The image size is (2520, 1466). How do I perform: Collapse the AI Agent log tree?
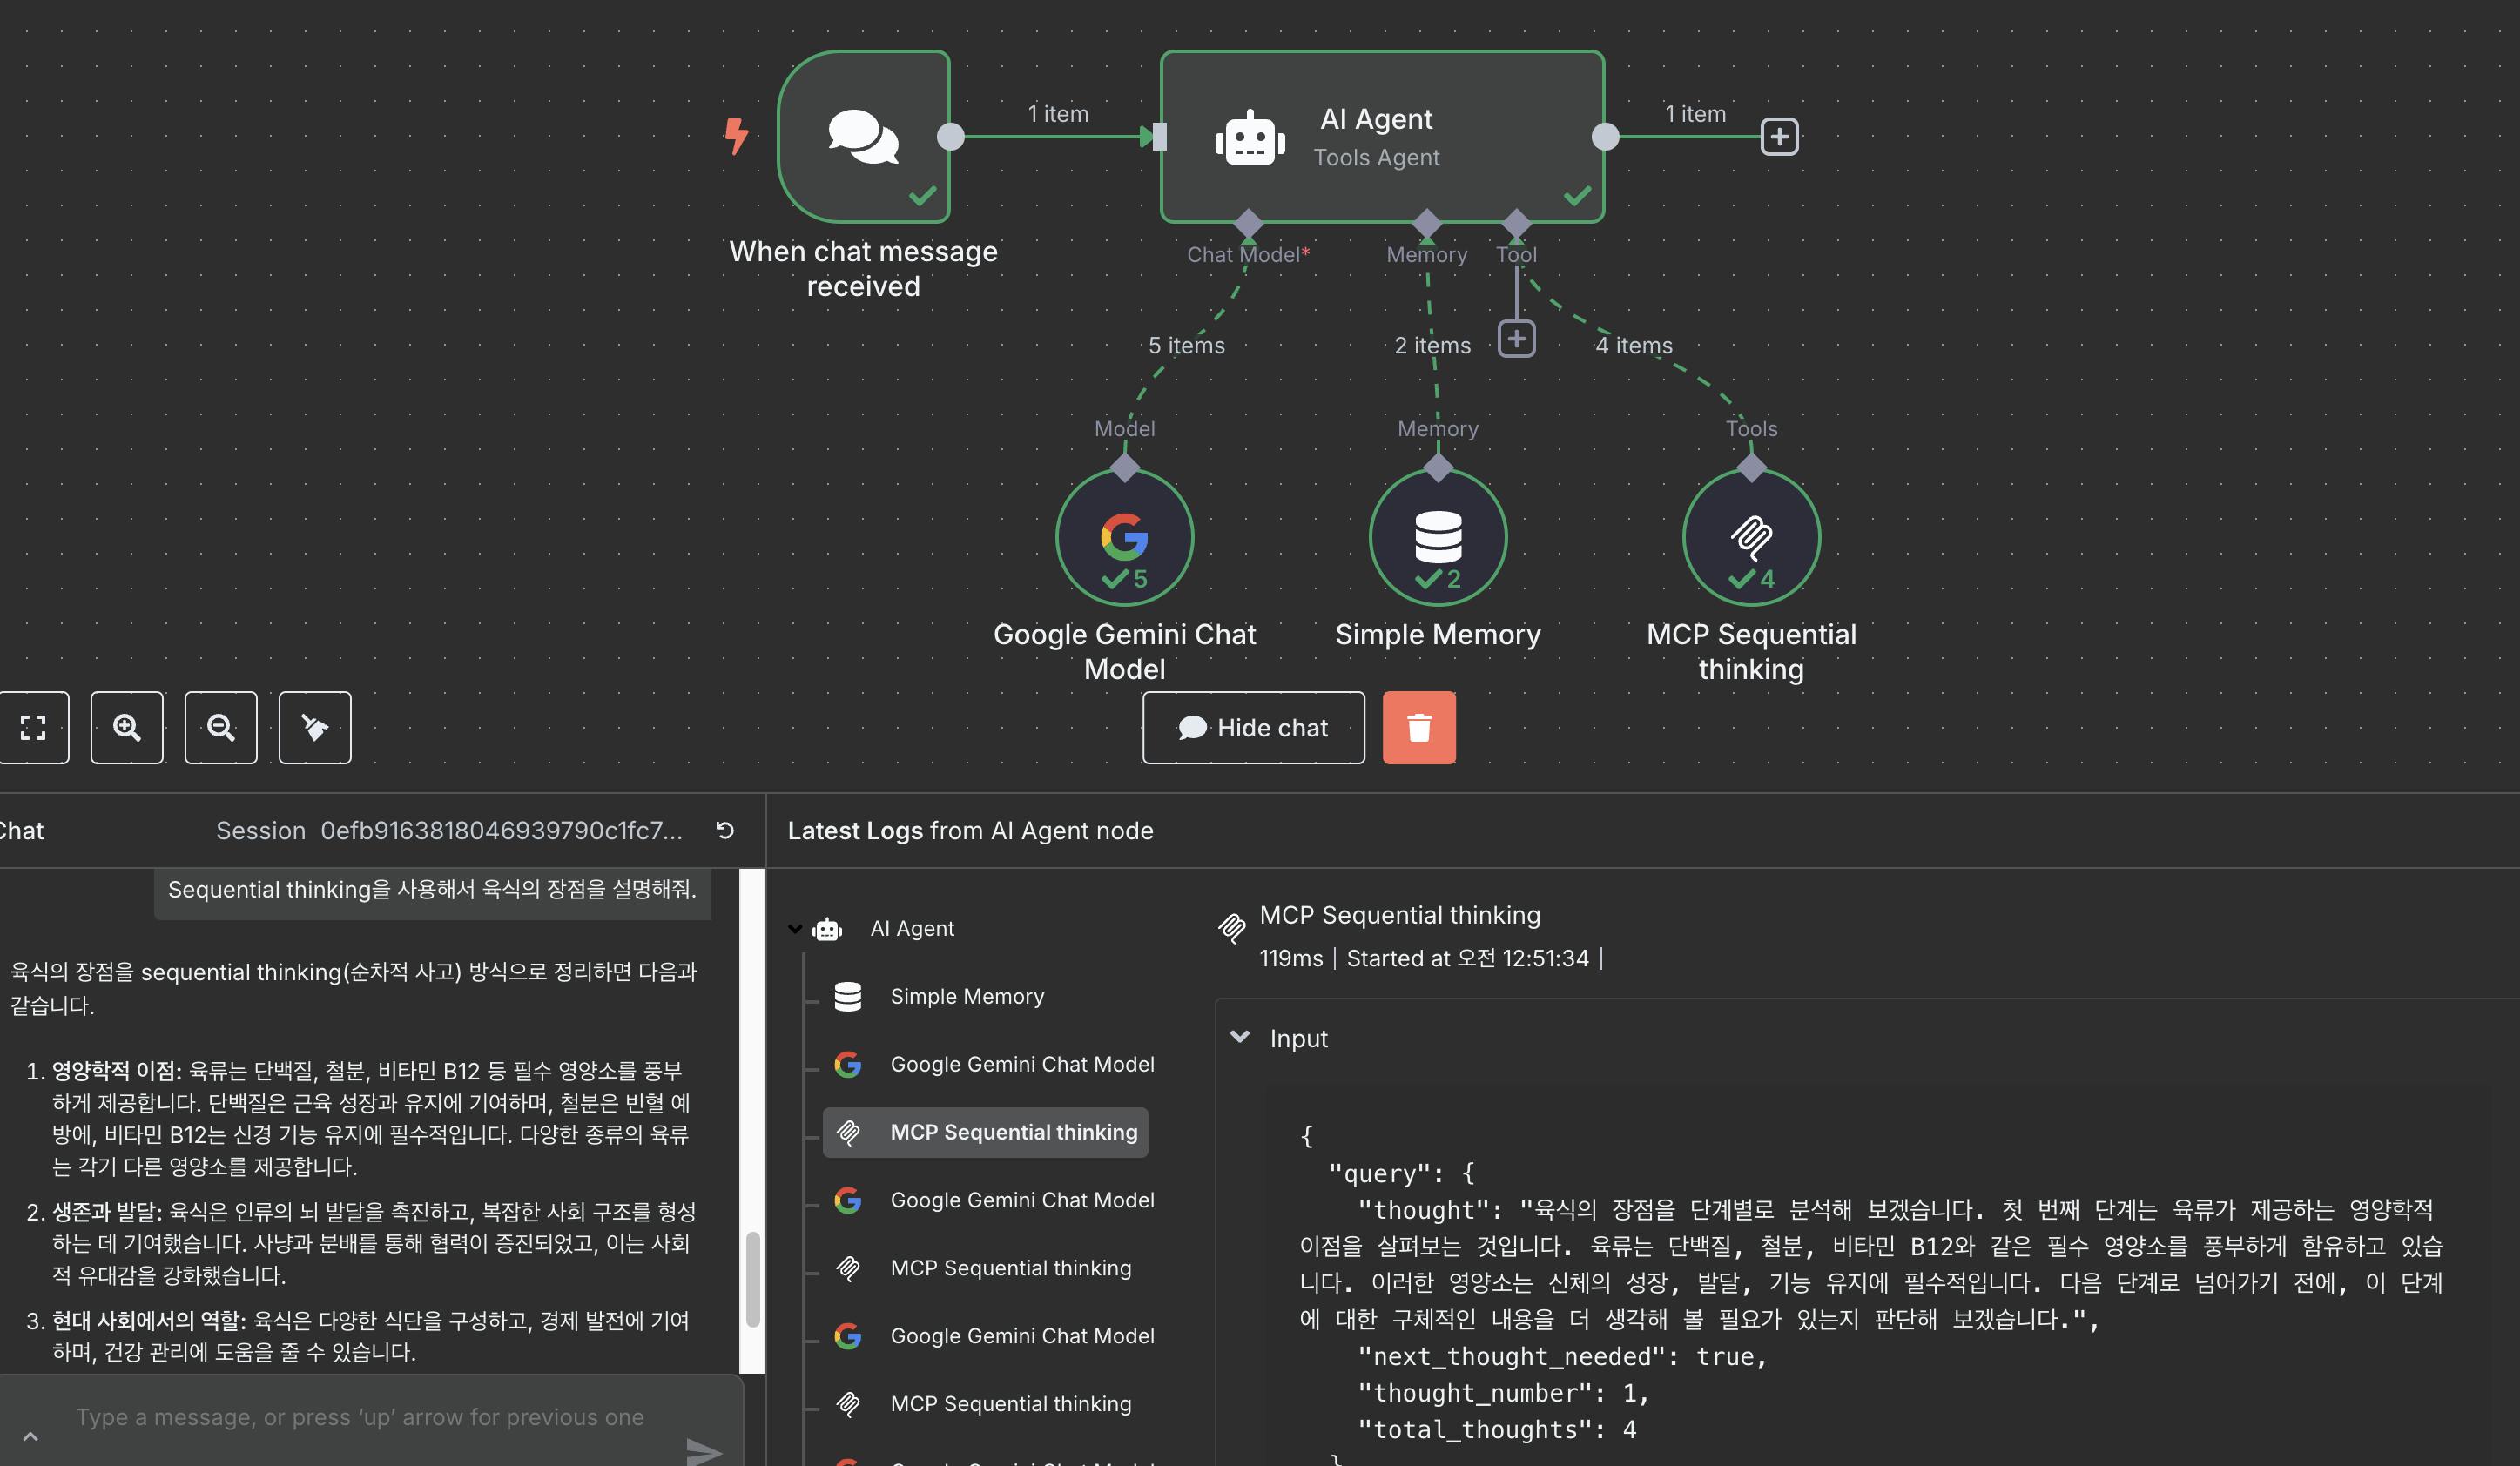(x=795, y=928)
